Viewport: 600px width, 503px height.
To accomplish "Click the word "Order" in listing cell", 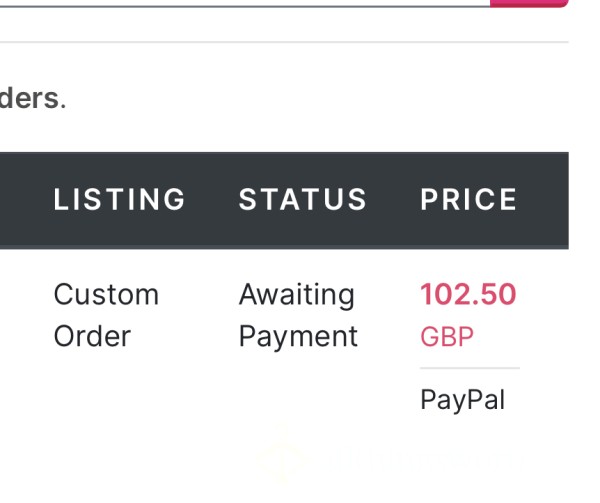I will (x=92, y=337).
